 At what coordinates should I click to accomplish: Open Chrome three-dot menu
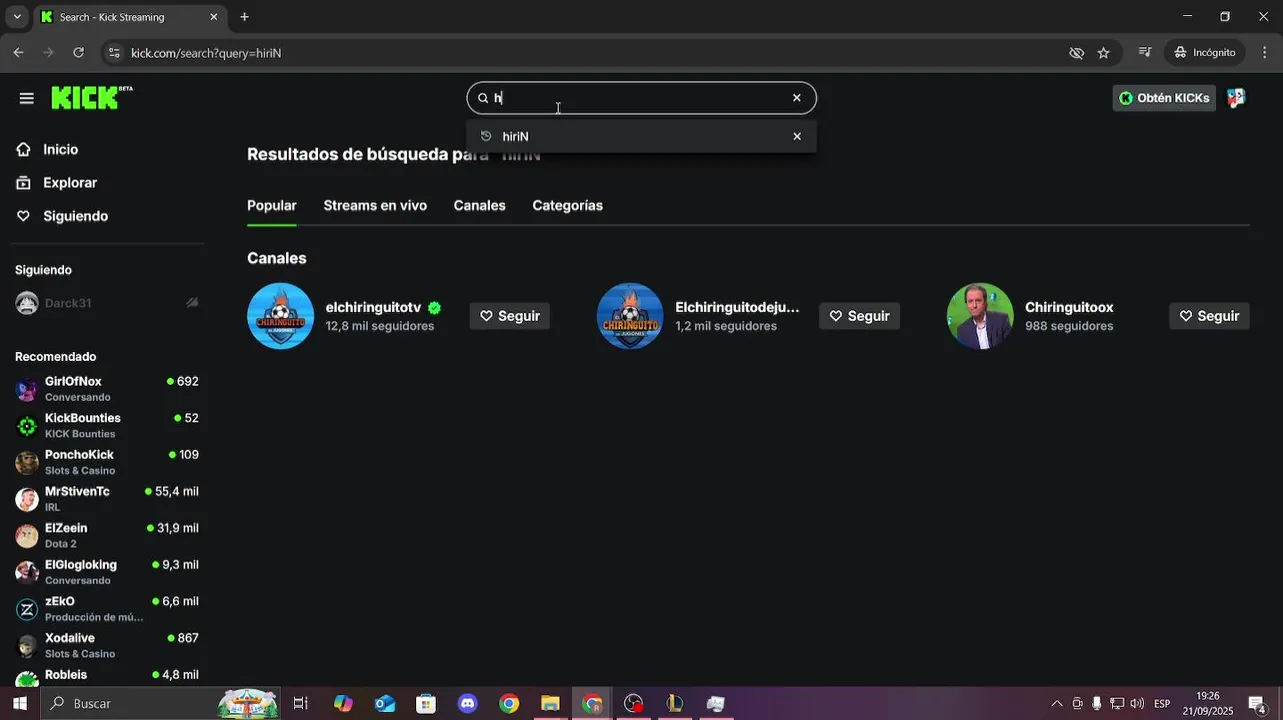pyautogui.click(x=1265, y=53)
